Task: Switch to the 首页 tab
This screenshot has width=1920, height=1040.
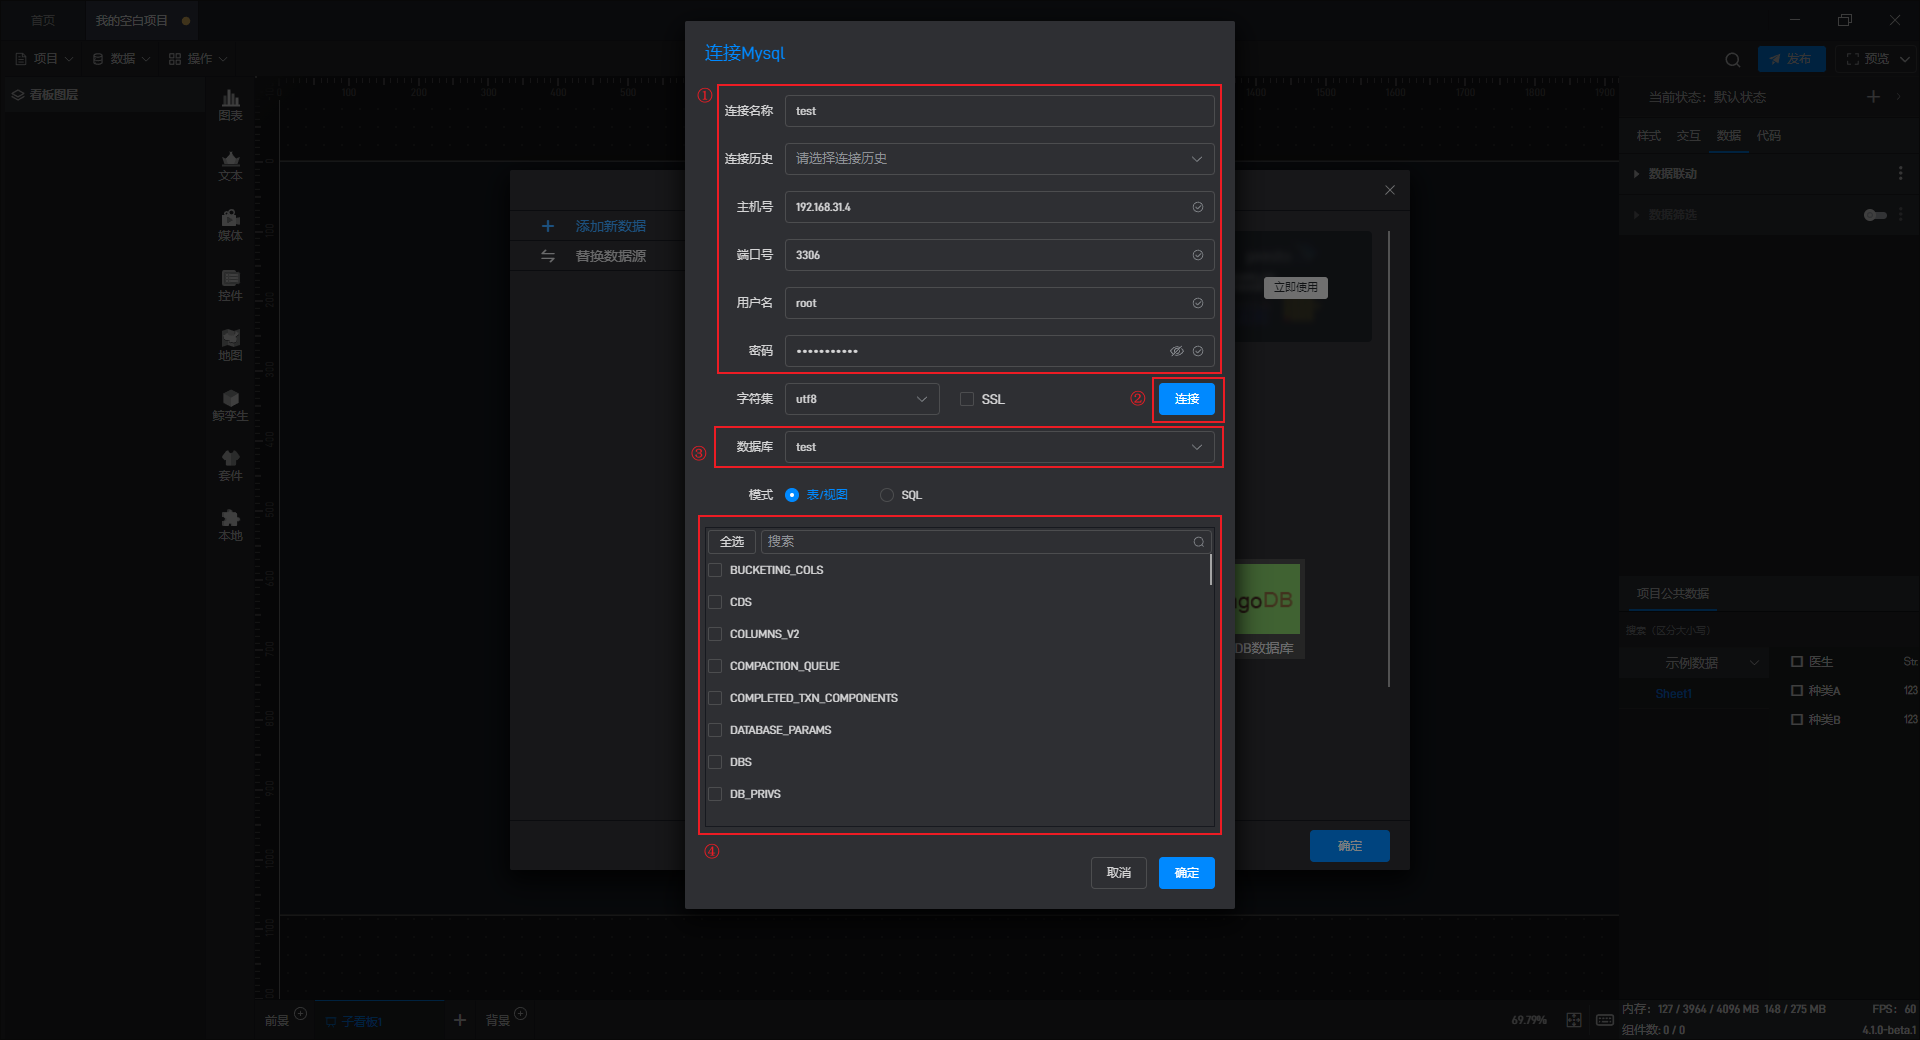Action: pyautogui.click(x=43, y=21)
